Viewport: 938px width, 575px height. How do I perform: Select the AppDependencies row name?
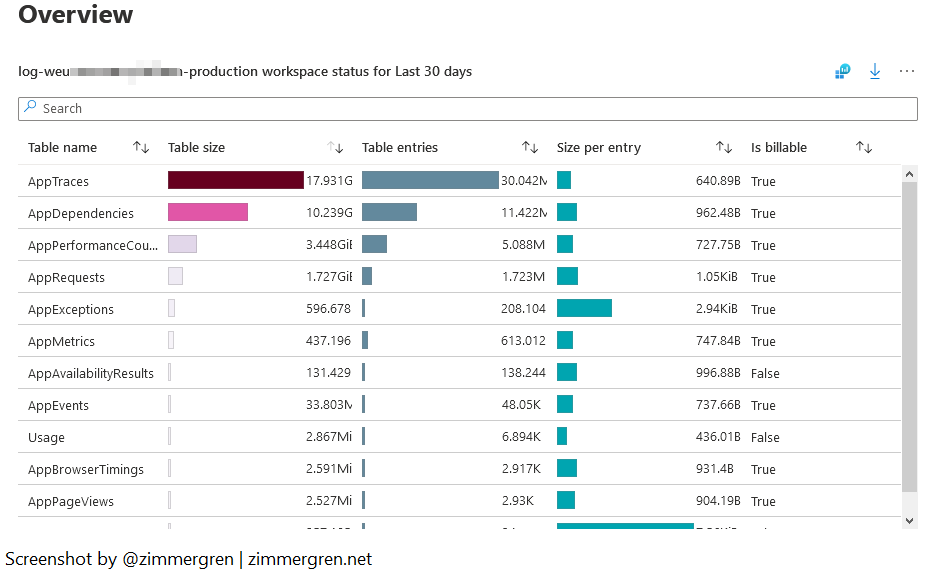tap(80, 214)
